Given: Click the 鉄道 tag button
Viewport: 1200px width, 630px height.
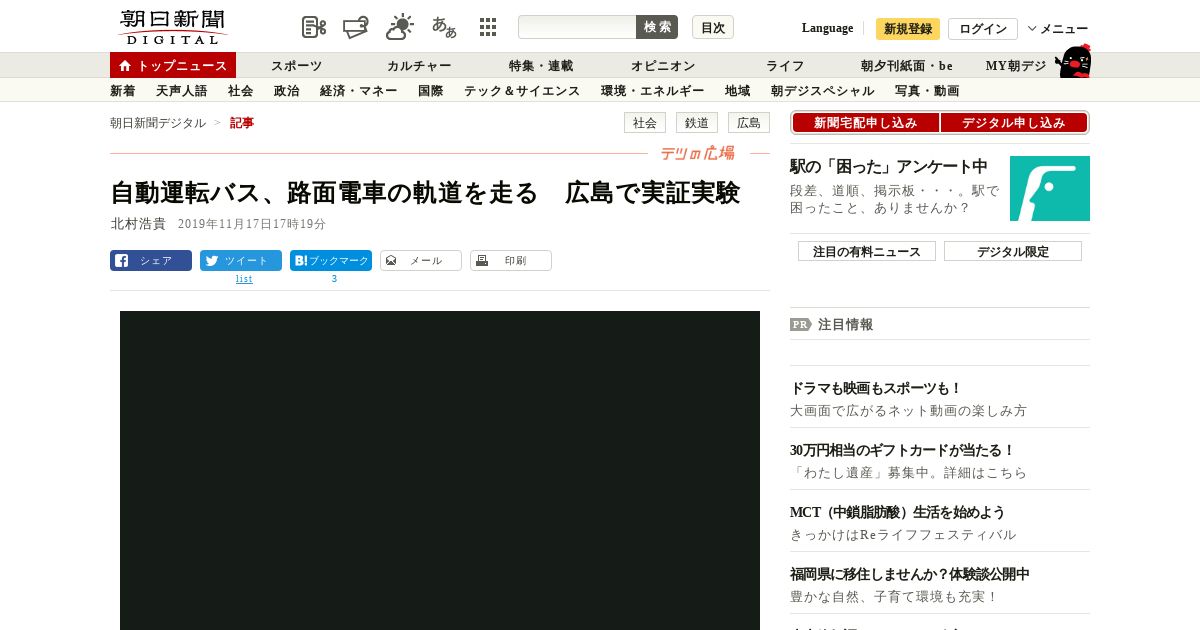Looking at the screenshot, I should pos(697,123).
